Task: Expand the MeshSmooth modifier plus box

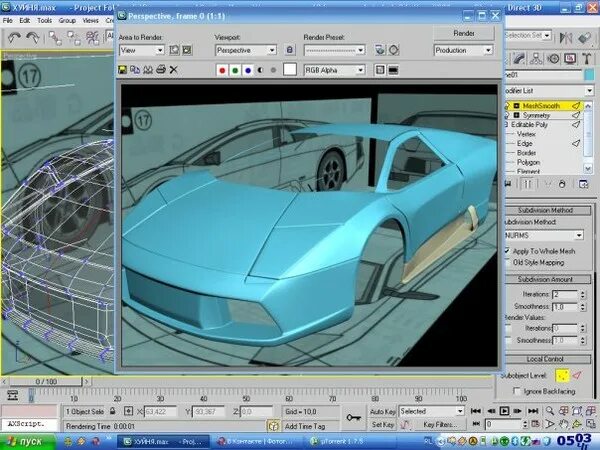Action: click(516, 106)
